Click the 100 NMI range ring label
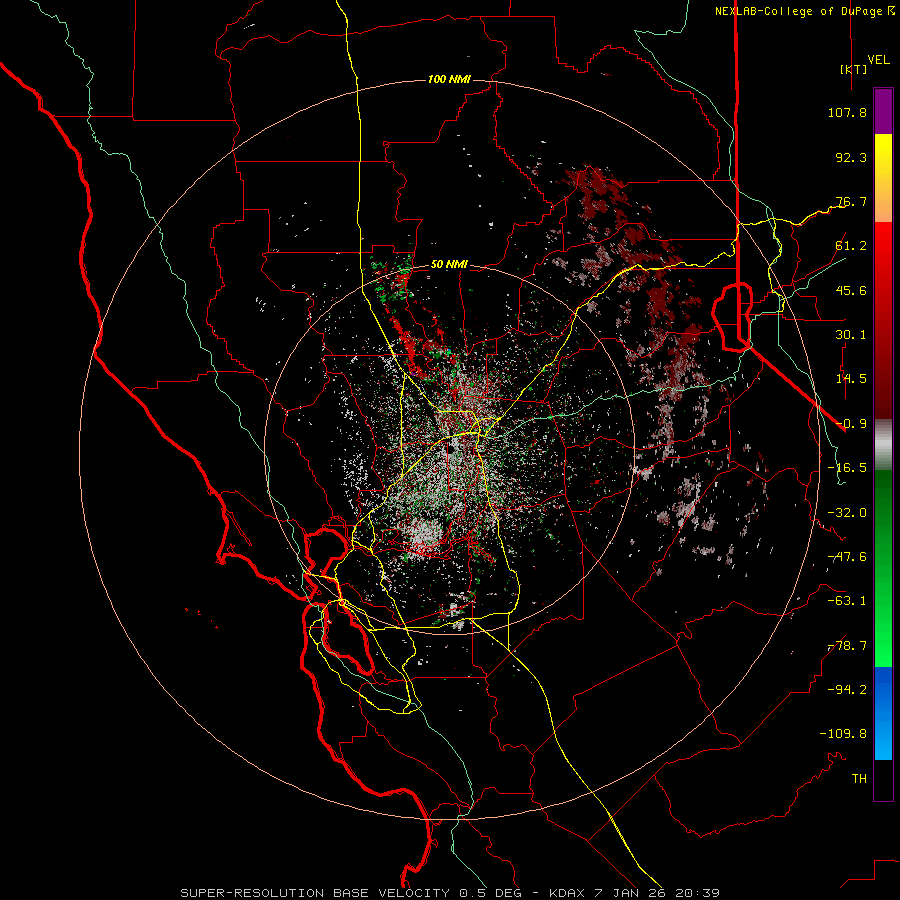Image resolution: width=900 pixels, height=900 pixels. point(449,79)
